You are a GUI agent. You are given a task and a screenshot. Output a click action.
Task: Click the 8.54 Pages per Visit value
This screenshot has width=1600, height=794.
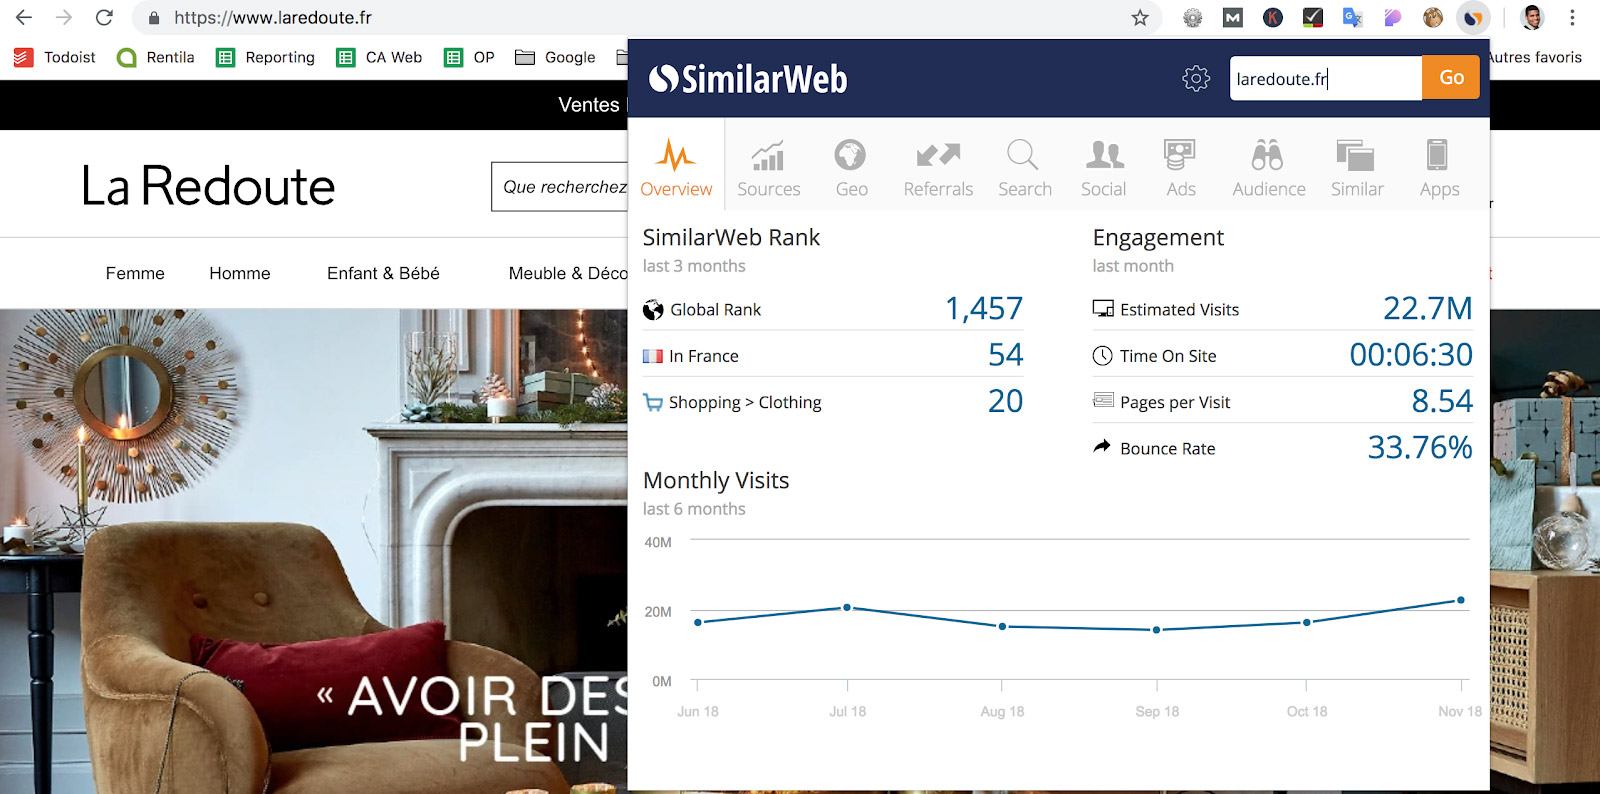(1442, 401)
